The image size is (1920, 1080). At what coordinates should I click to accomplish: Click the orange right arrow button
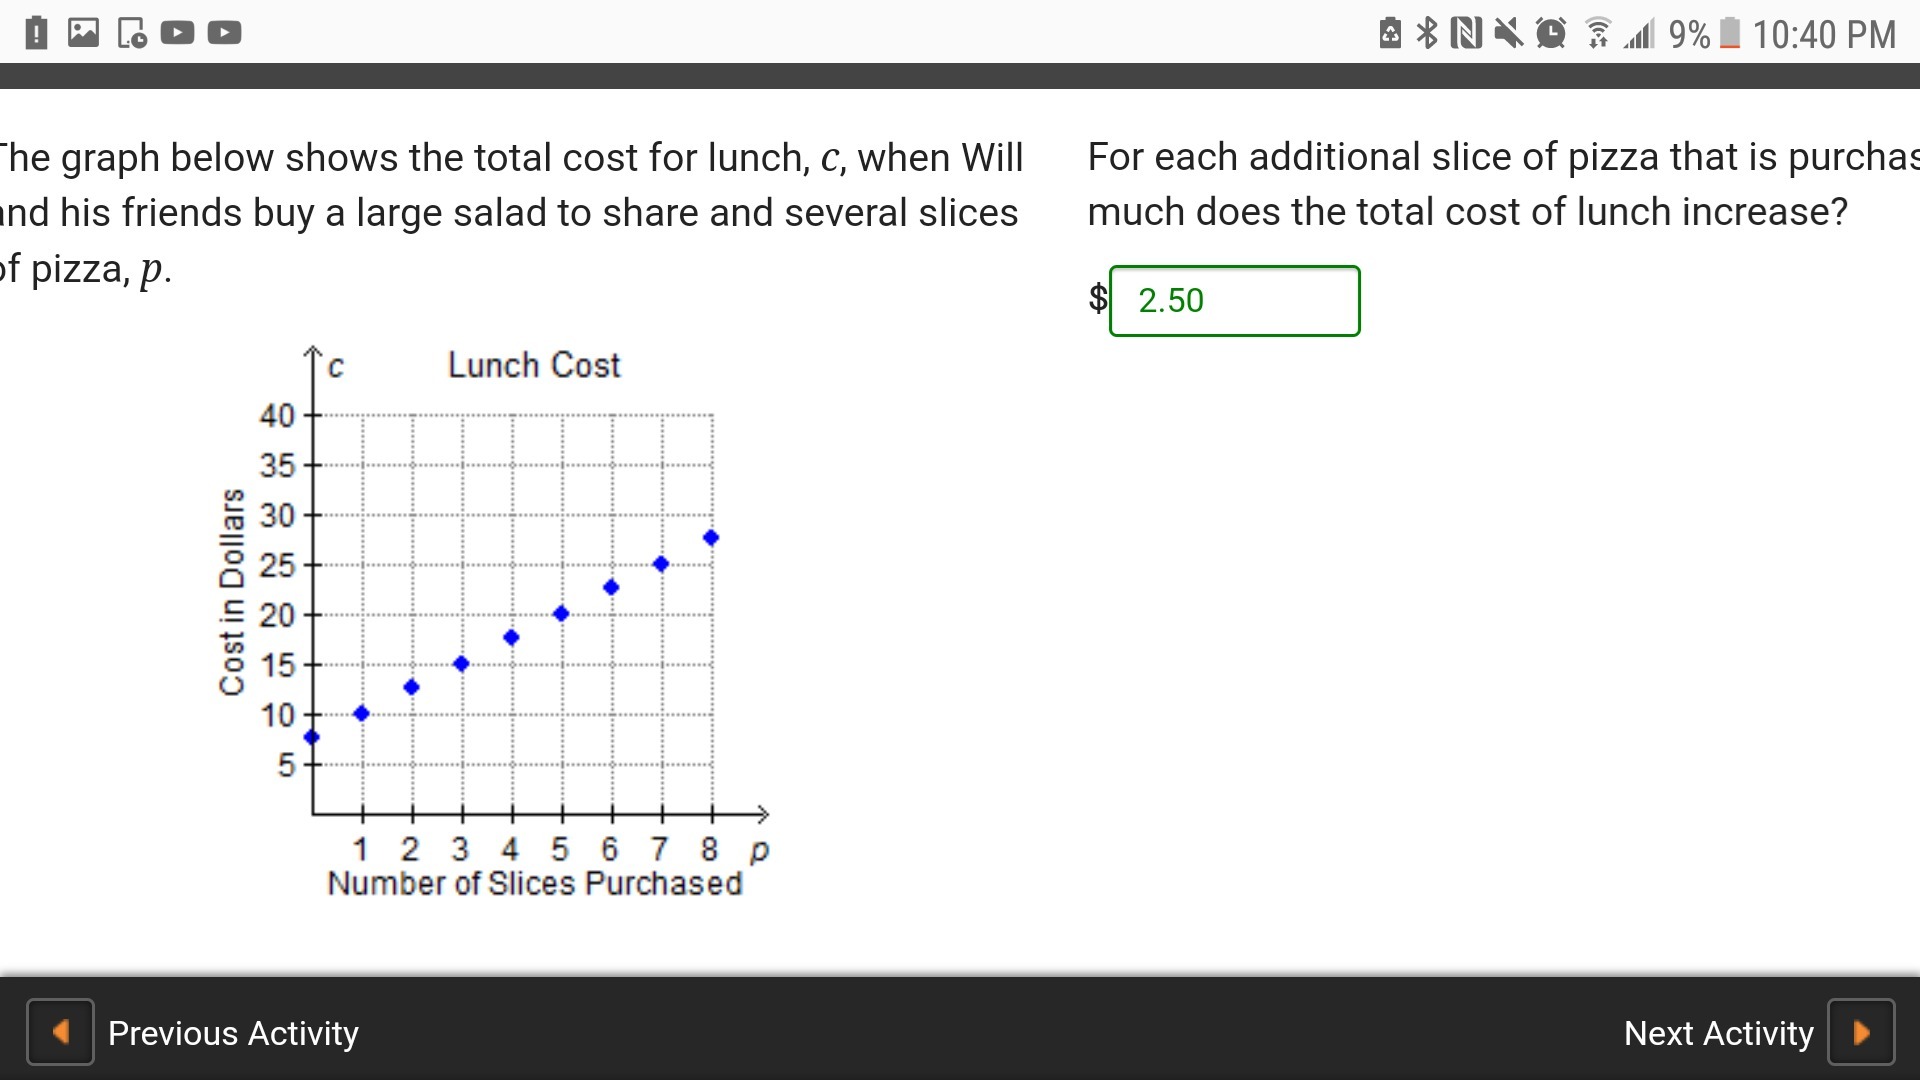point(1861,1032)
